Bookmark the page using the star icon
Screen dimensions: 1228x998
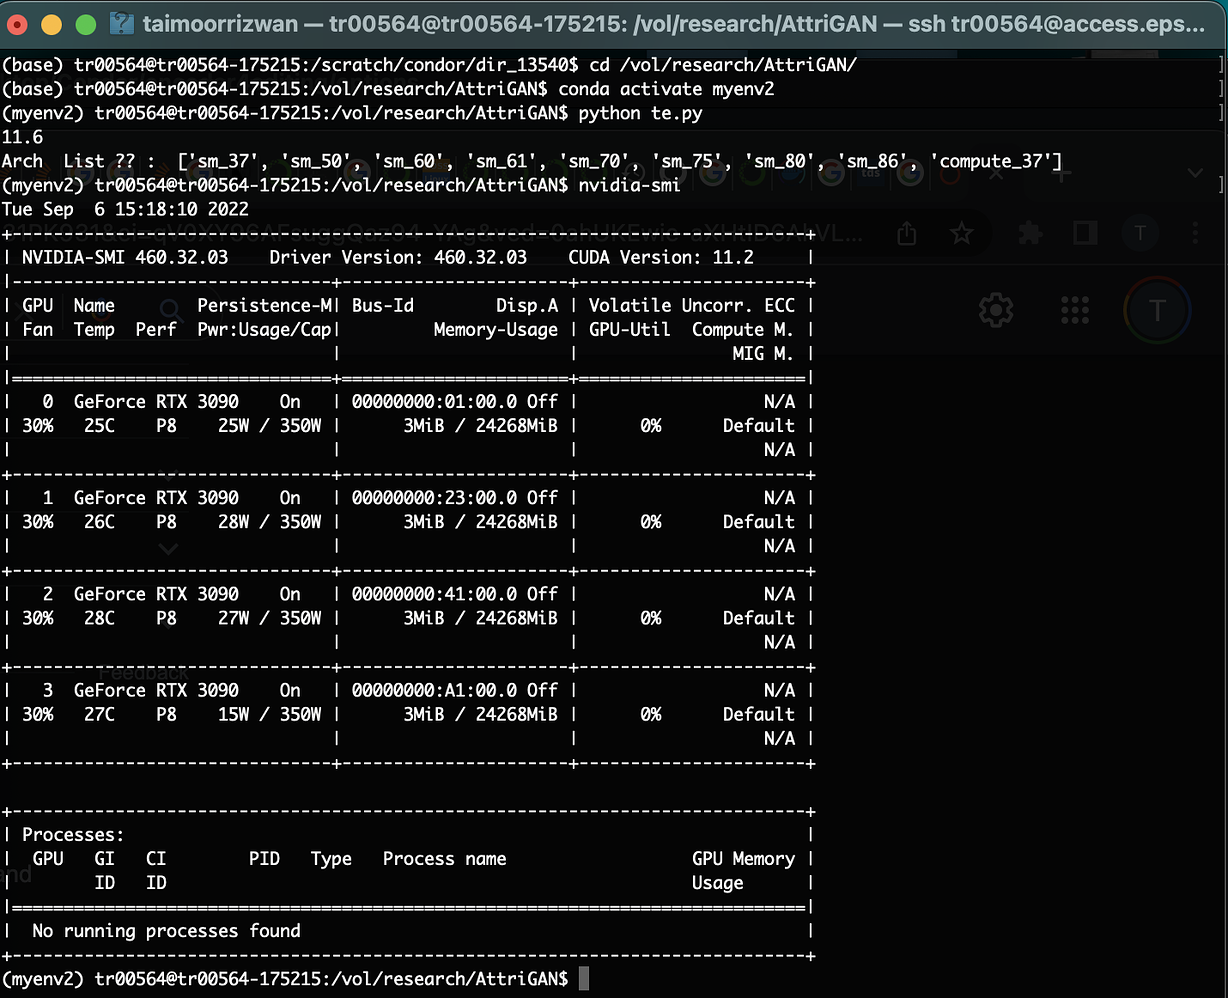[962, 233]
